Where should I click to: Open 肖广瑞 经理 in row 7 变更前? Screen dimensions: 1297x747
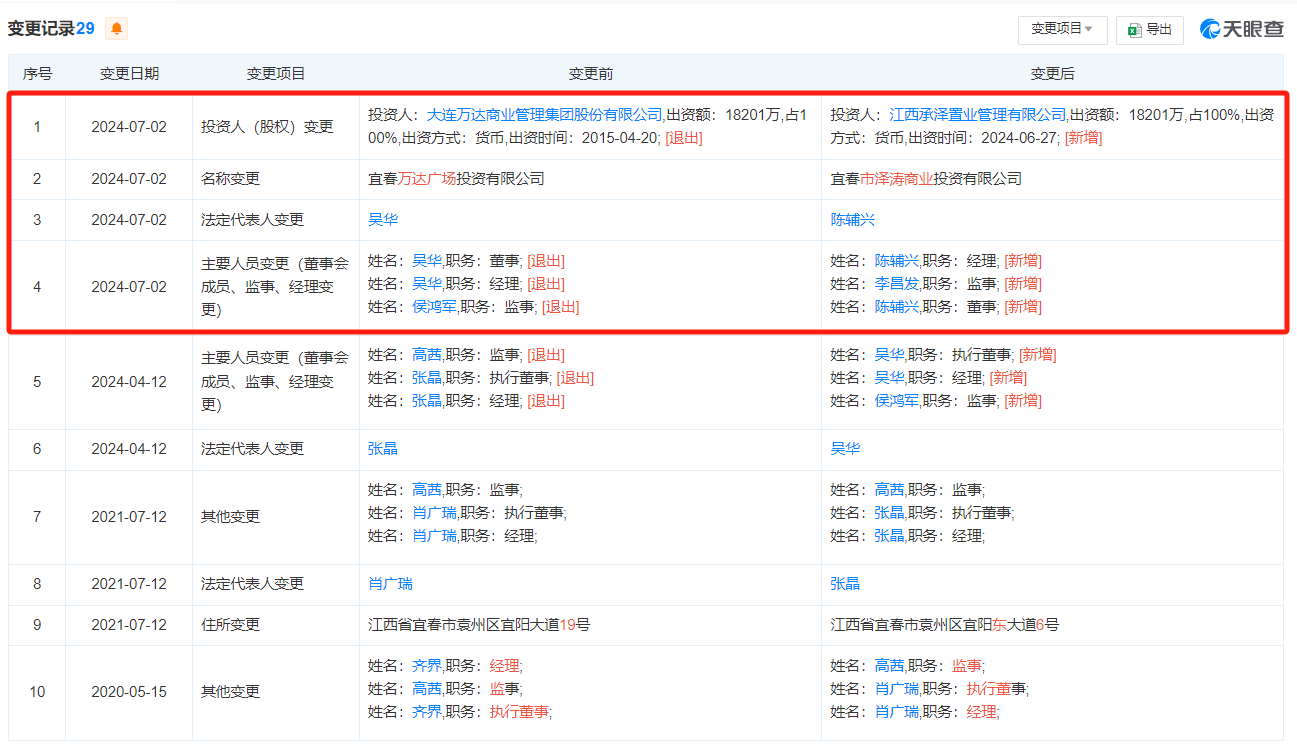[x=434, y=536]
